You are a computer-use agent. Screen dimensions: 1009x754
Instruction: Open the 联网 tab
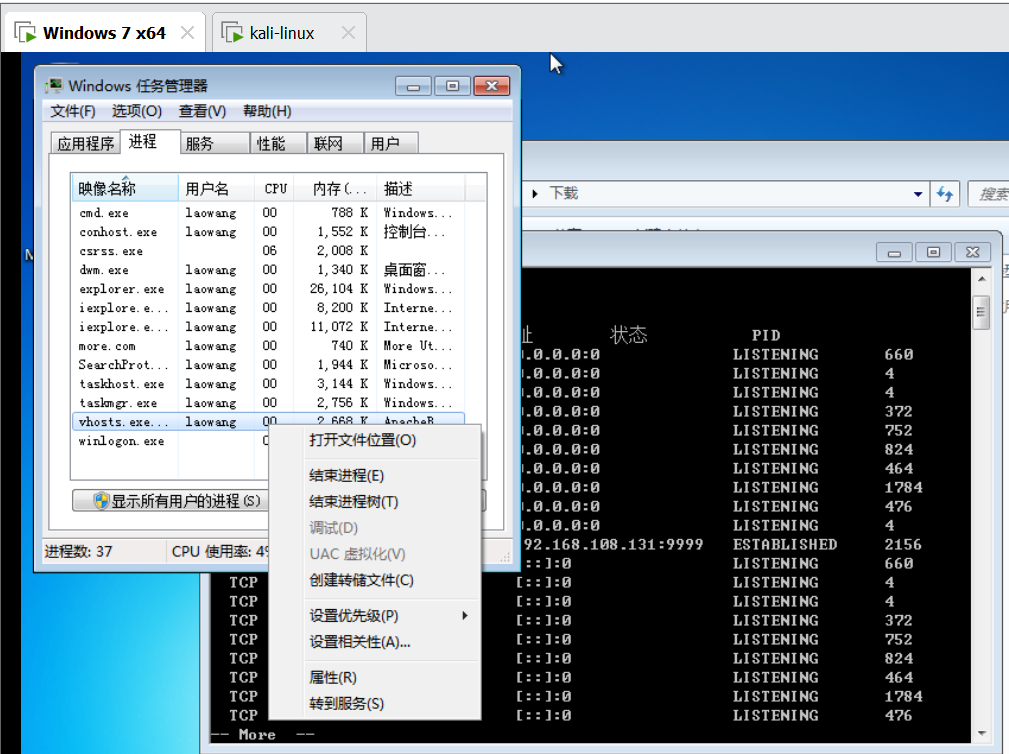coord(335,143)
